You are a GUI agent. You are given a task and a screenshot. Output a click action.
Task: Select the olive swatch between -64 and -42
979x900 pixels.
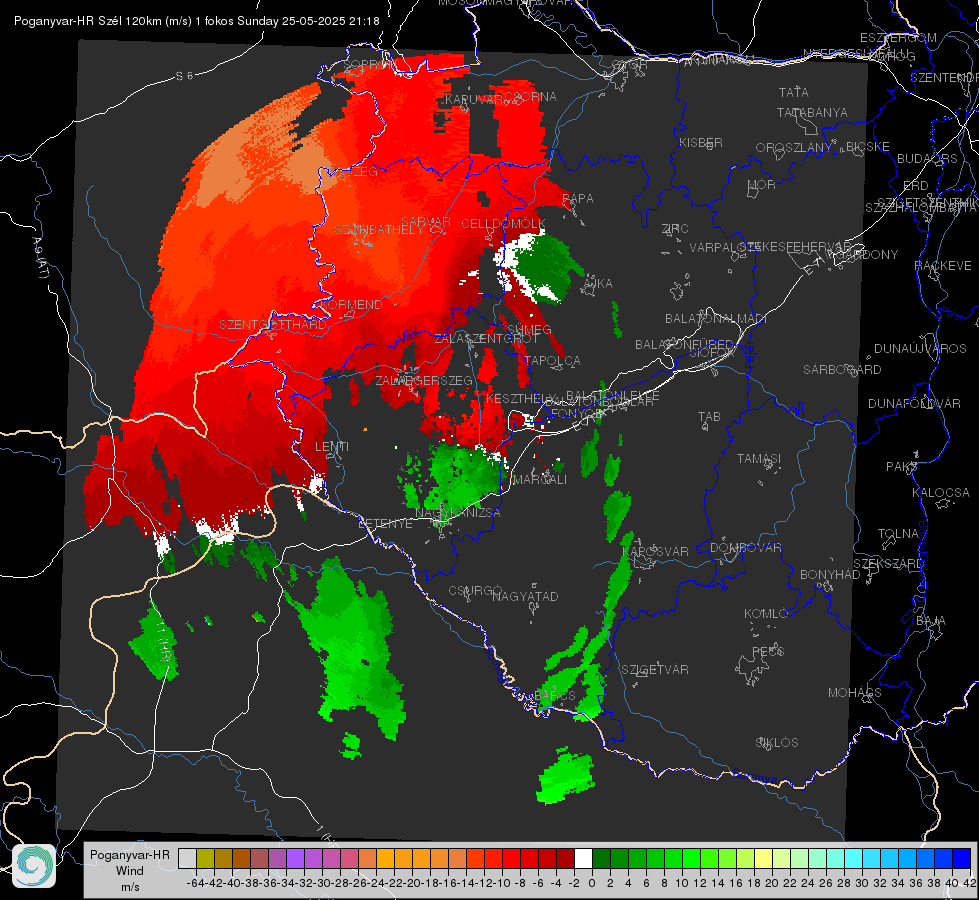pyautogui.click(x=205, y=858)
